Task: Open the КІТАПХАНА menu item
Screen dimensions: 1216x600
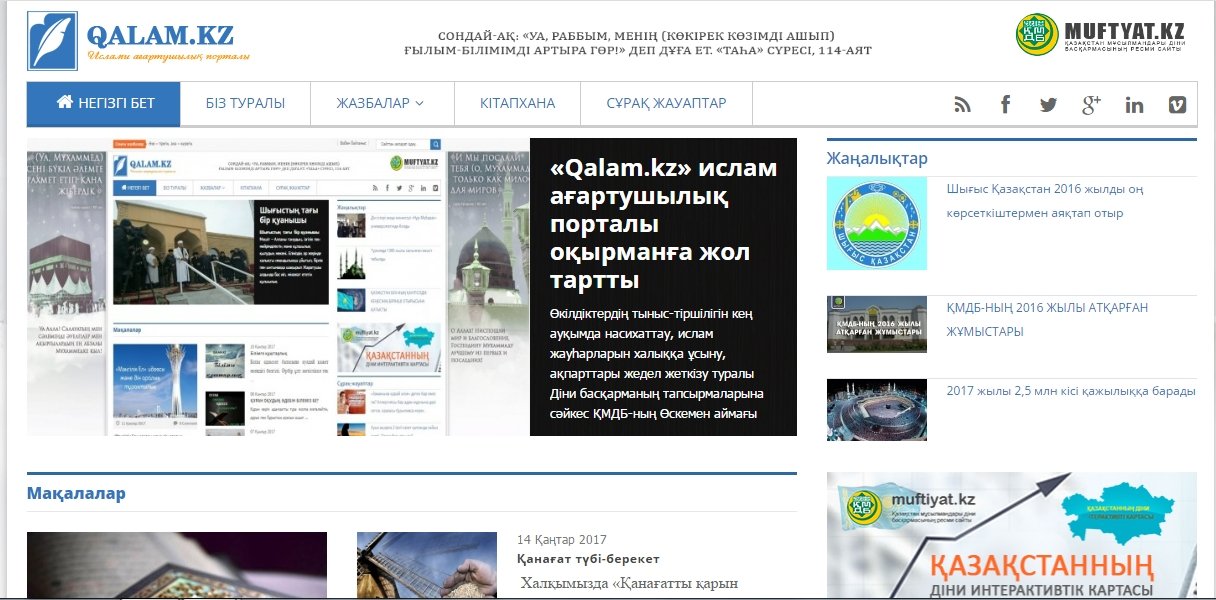Action: [517, 103]
